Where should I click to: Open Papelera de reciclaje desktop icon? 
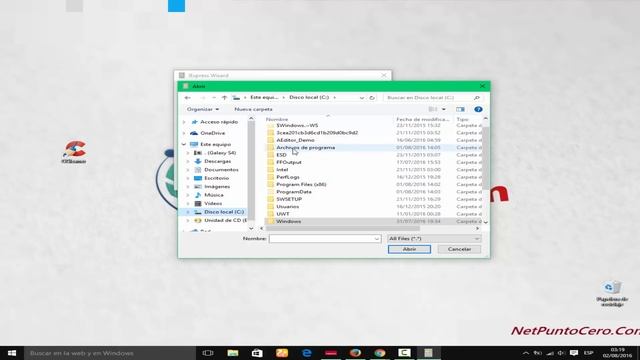pos(611,293)
